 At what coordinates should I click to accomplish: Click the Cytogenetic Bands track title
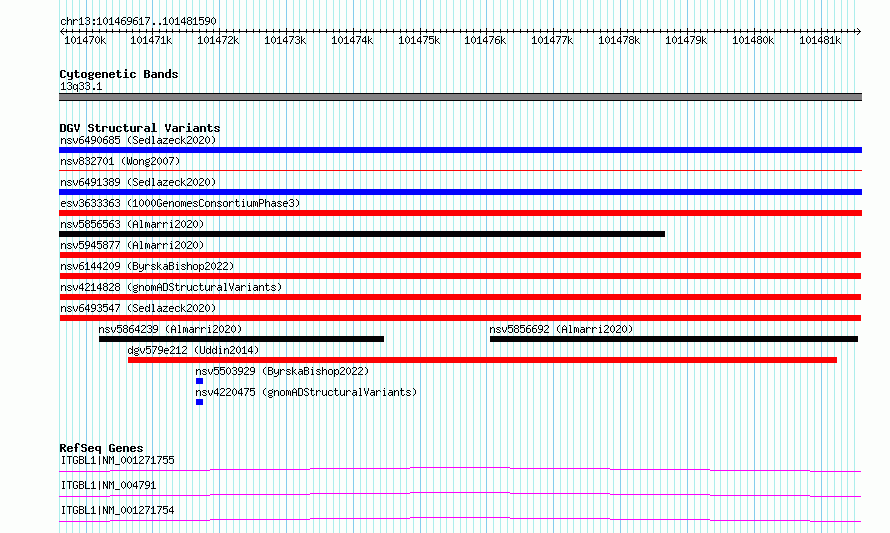coord(119,74)
